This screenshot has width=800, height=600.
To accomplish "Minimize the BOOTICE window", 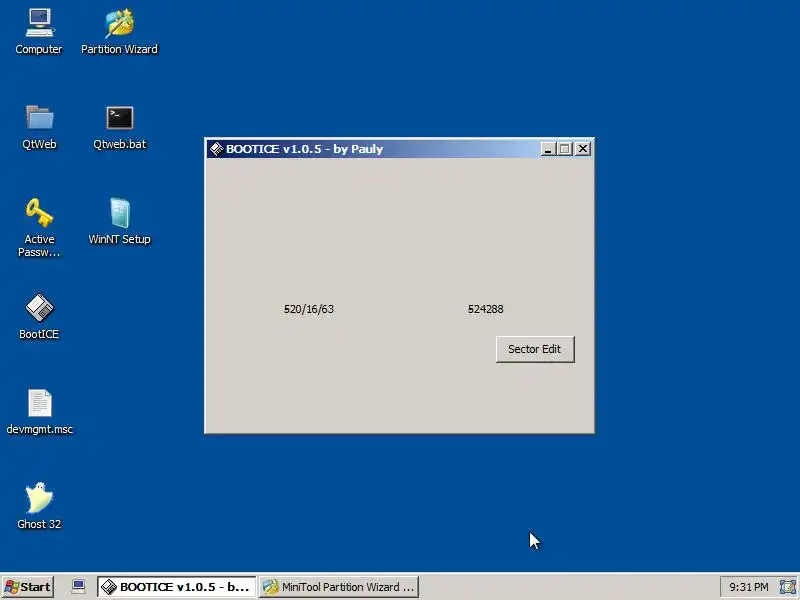I will [548, 148].
